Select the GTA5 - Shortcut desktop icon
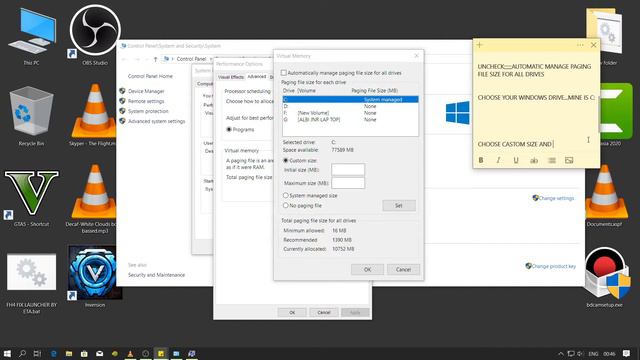The image size is (640, 360). pos(31,198)
